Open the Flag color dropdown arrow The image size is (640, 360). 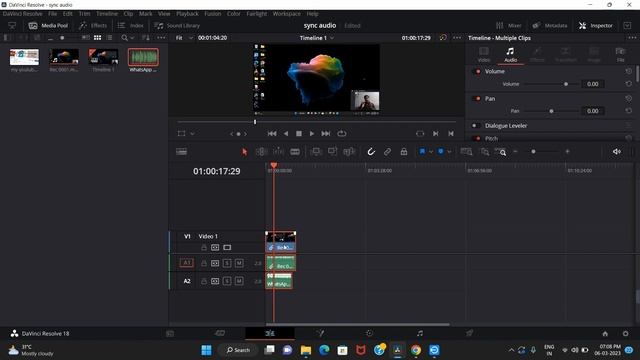coord(431,152)
